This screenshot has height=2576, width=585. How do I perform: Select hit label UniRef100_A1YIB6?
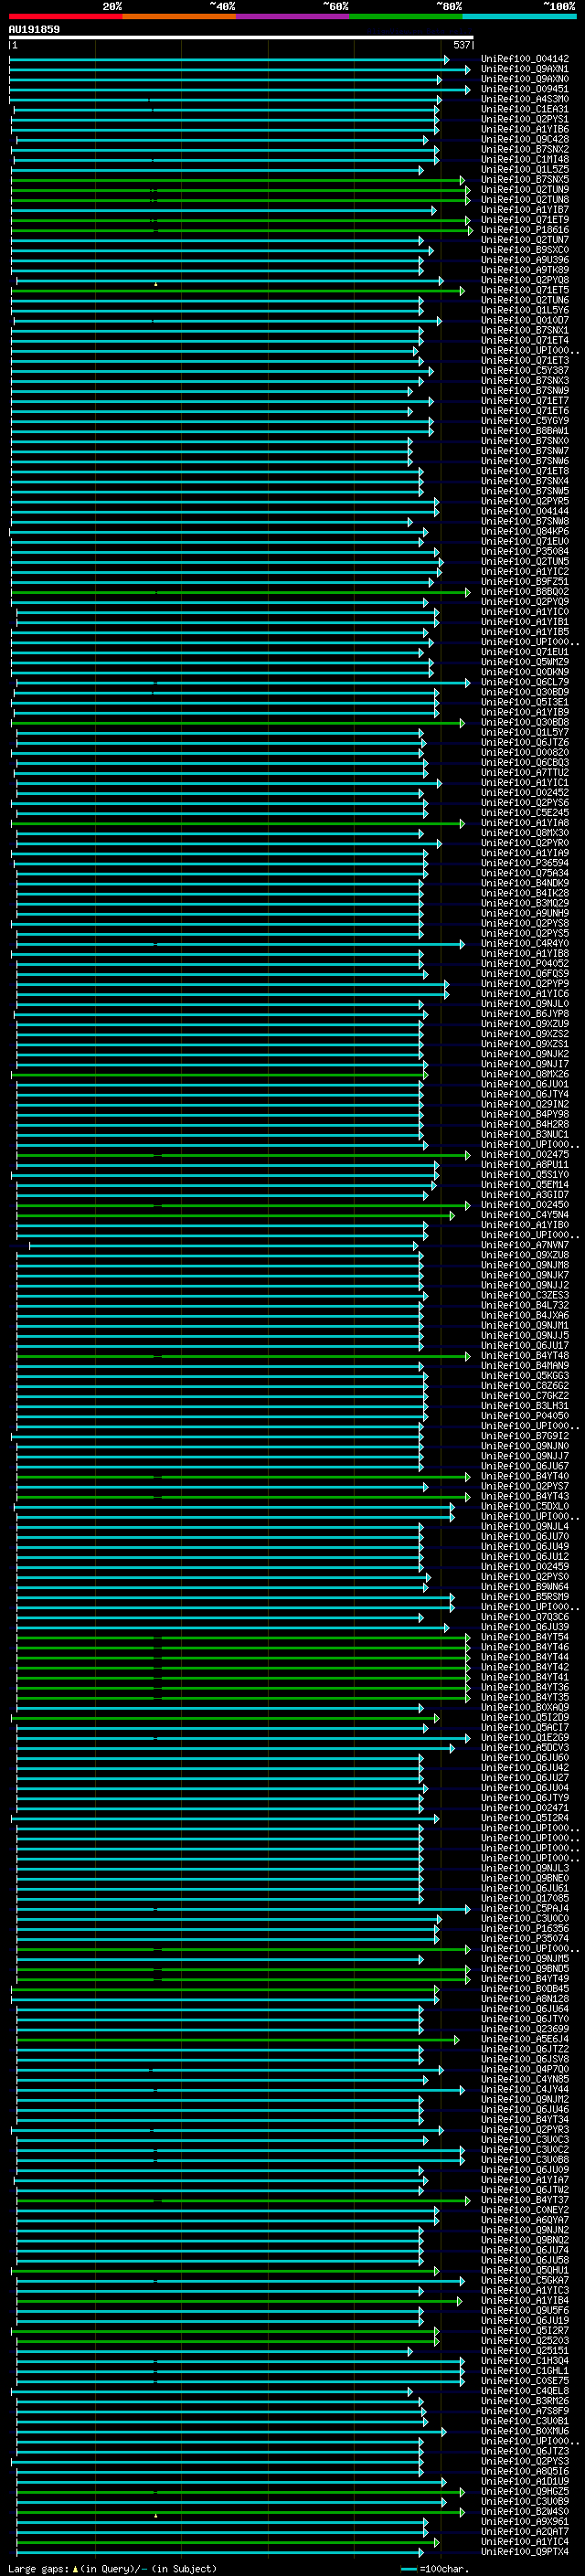point(525,129)
